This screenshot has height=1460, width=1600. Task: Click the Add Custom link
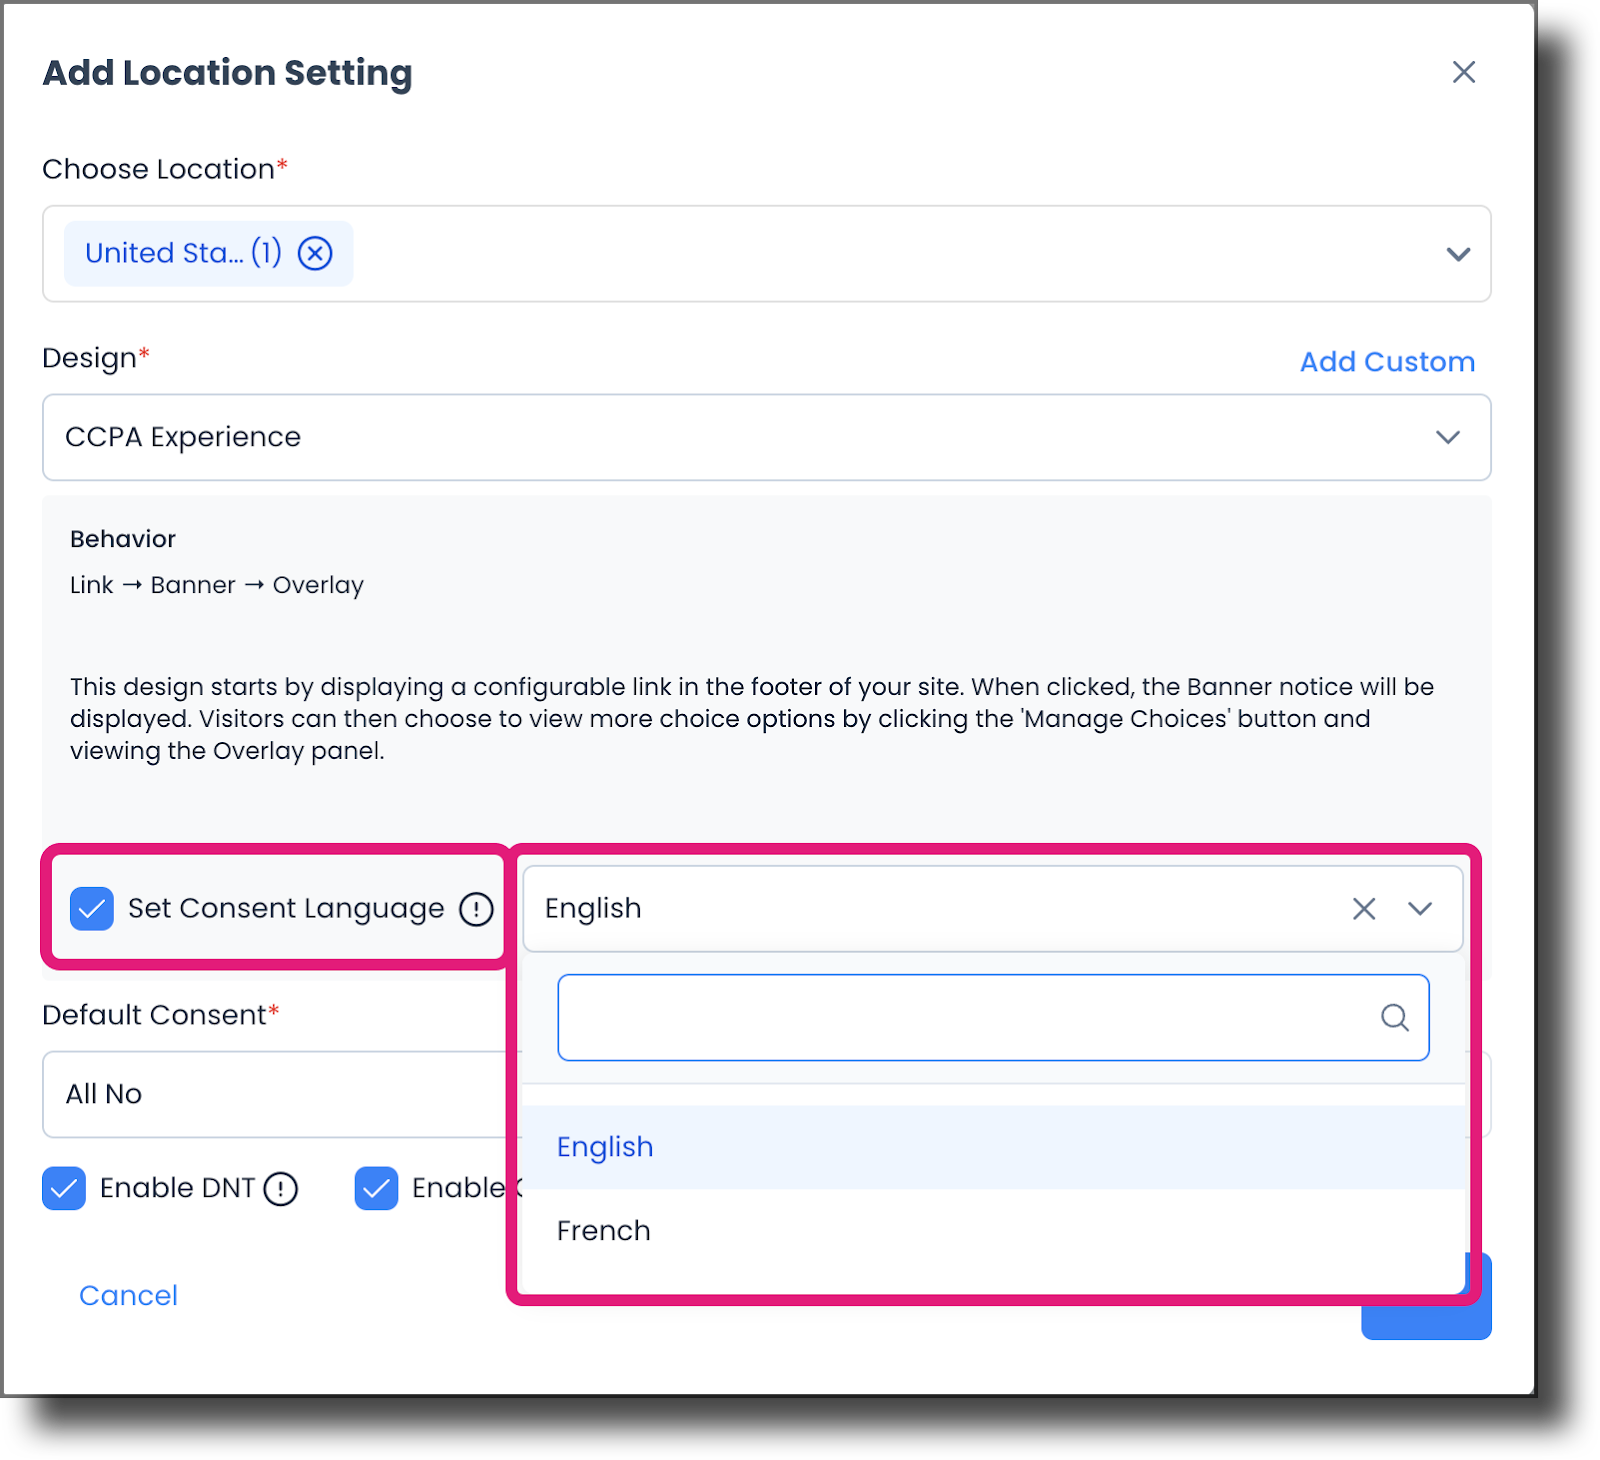point(1387,361)
